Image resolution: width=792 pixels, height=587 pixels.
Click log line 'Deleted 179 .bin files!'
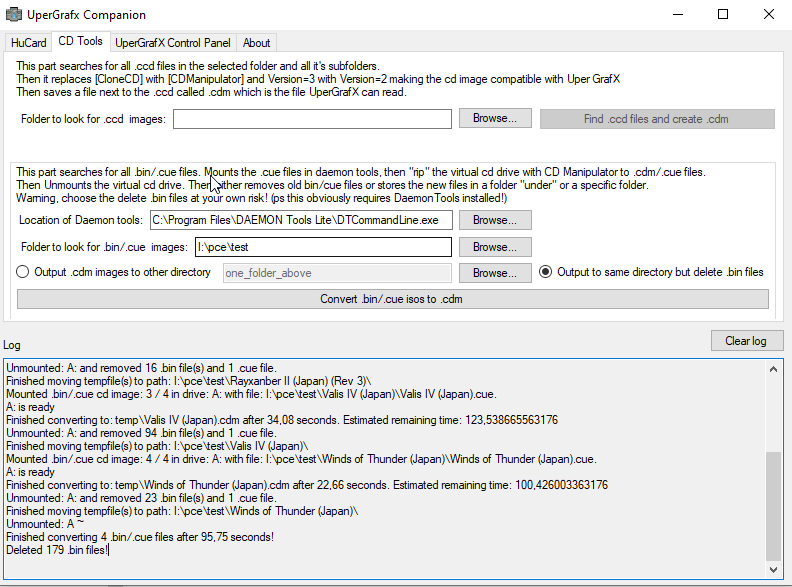57,550
